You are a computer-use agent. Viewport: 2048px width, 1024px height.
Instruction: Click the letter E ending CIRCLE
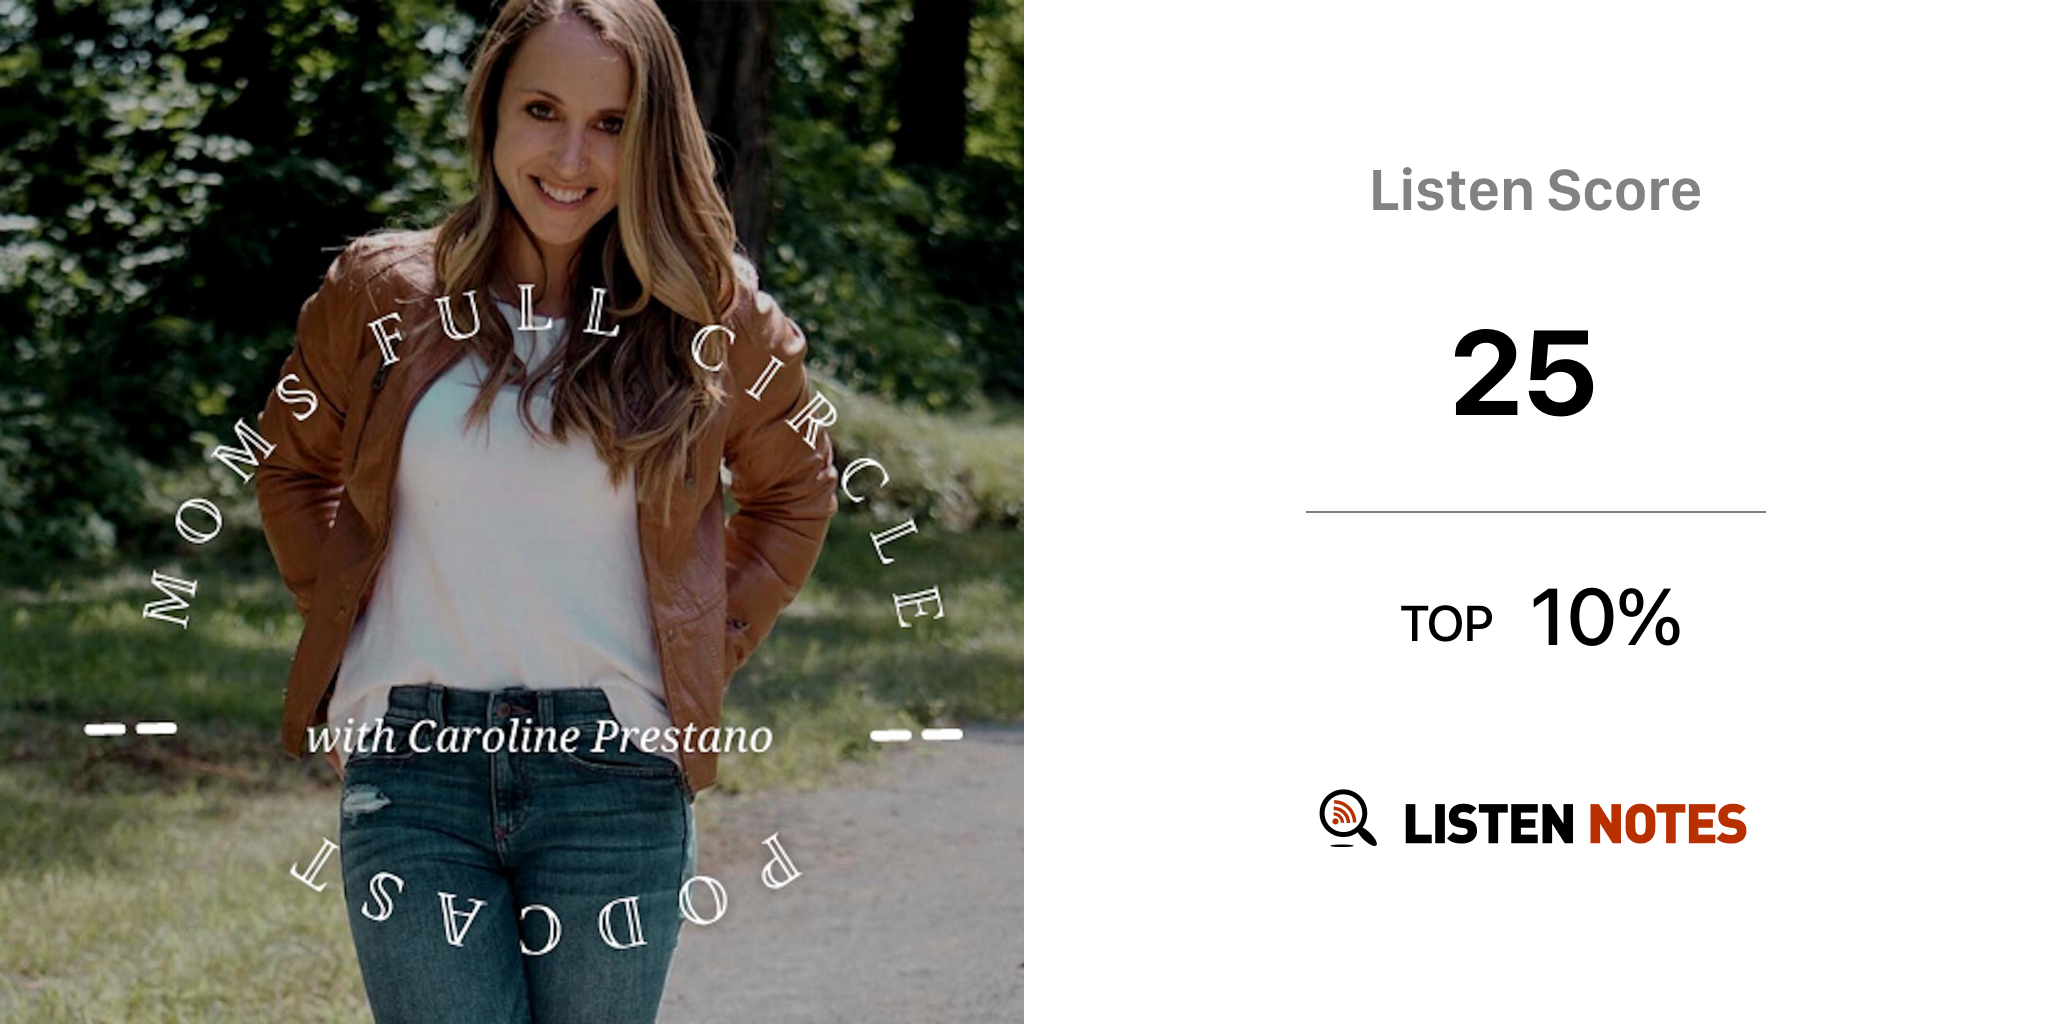918,606
